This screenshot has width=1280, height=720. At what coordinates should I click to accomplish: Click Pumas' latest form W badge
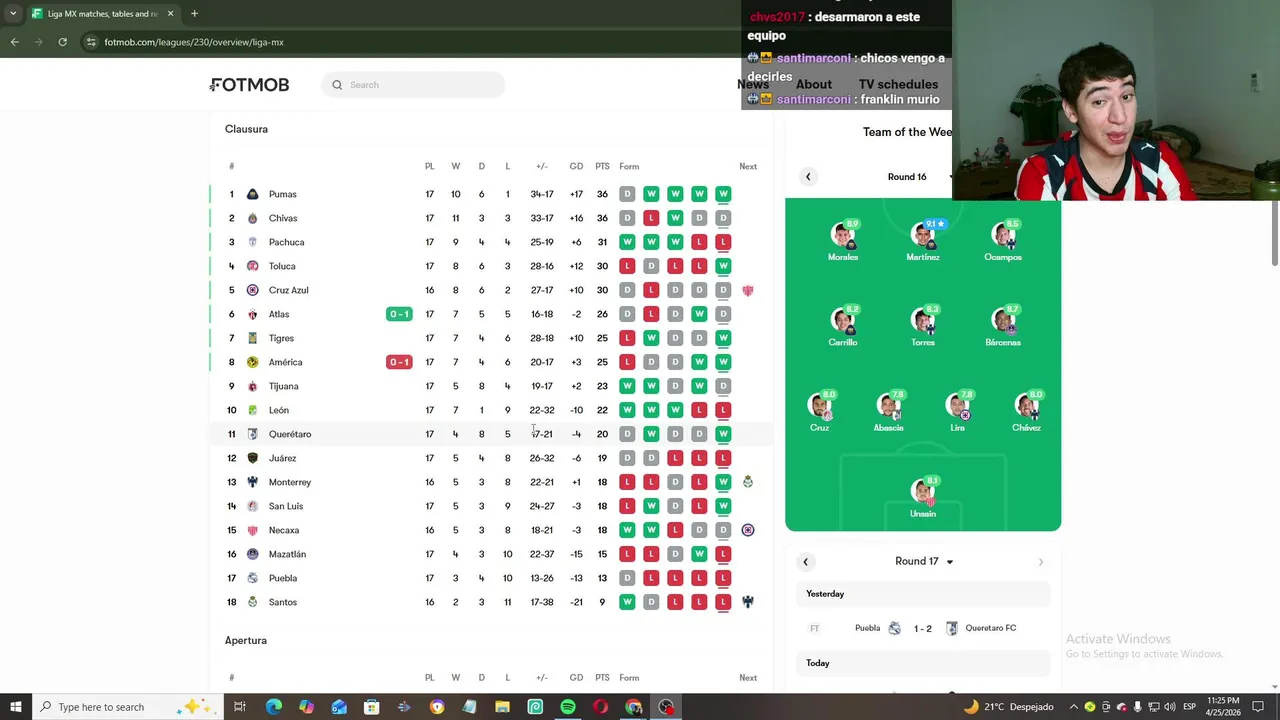tap(723, 194)
